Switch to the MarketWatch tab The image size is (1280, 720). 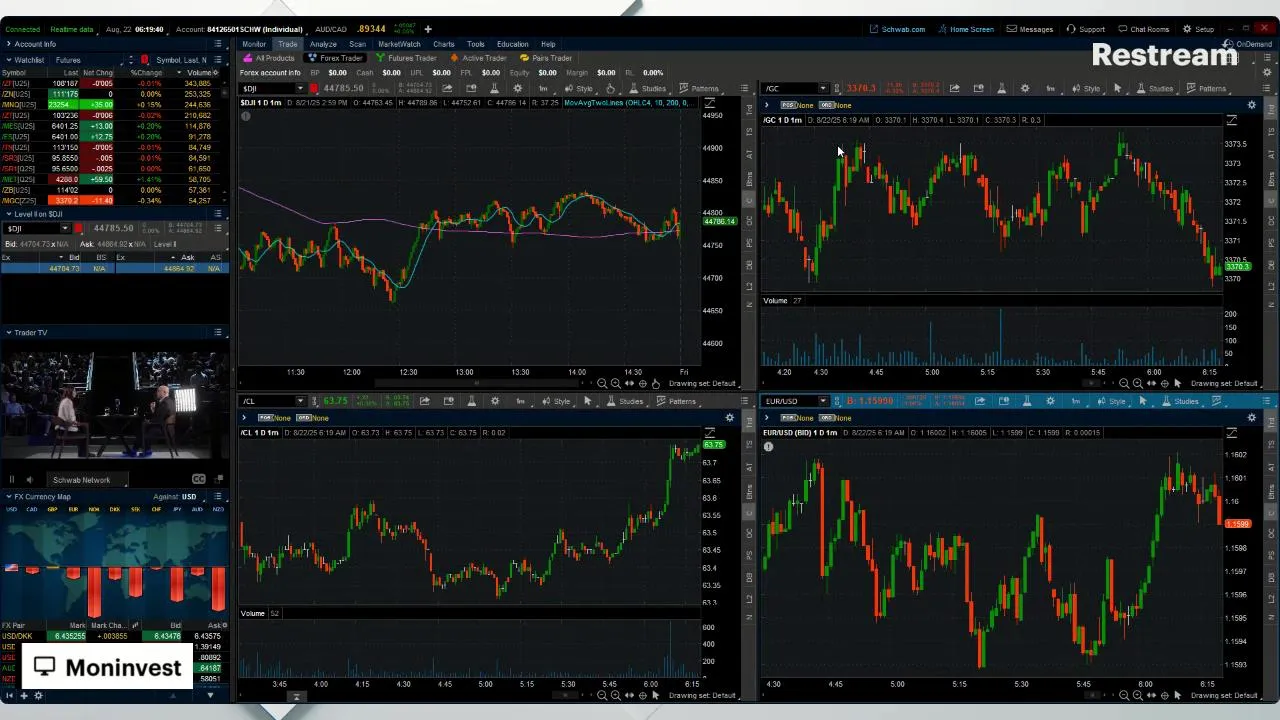pos(399,44)
